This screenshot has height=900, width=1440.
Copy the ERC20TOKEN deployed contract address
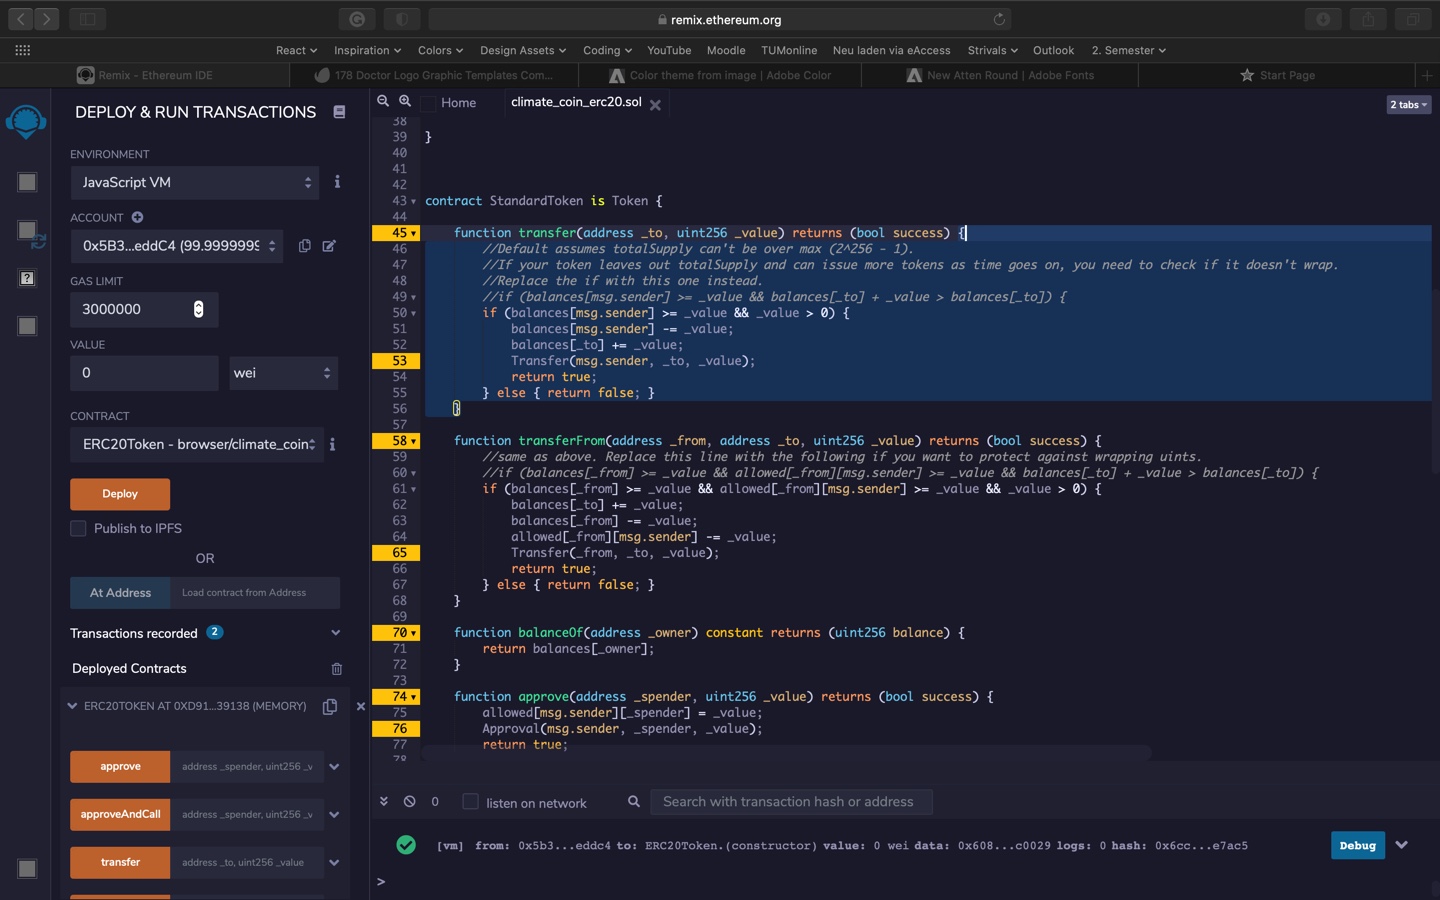[x=330, y=707]
